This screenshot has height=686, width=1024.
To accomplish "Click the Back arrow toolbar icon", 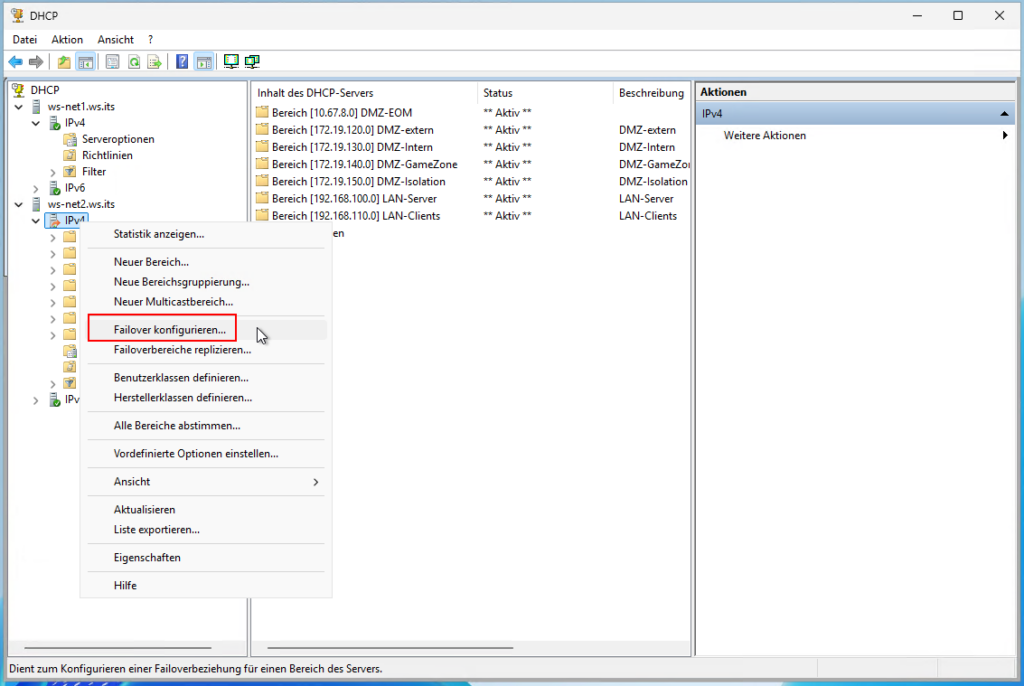I will [x=15, y=62].
